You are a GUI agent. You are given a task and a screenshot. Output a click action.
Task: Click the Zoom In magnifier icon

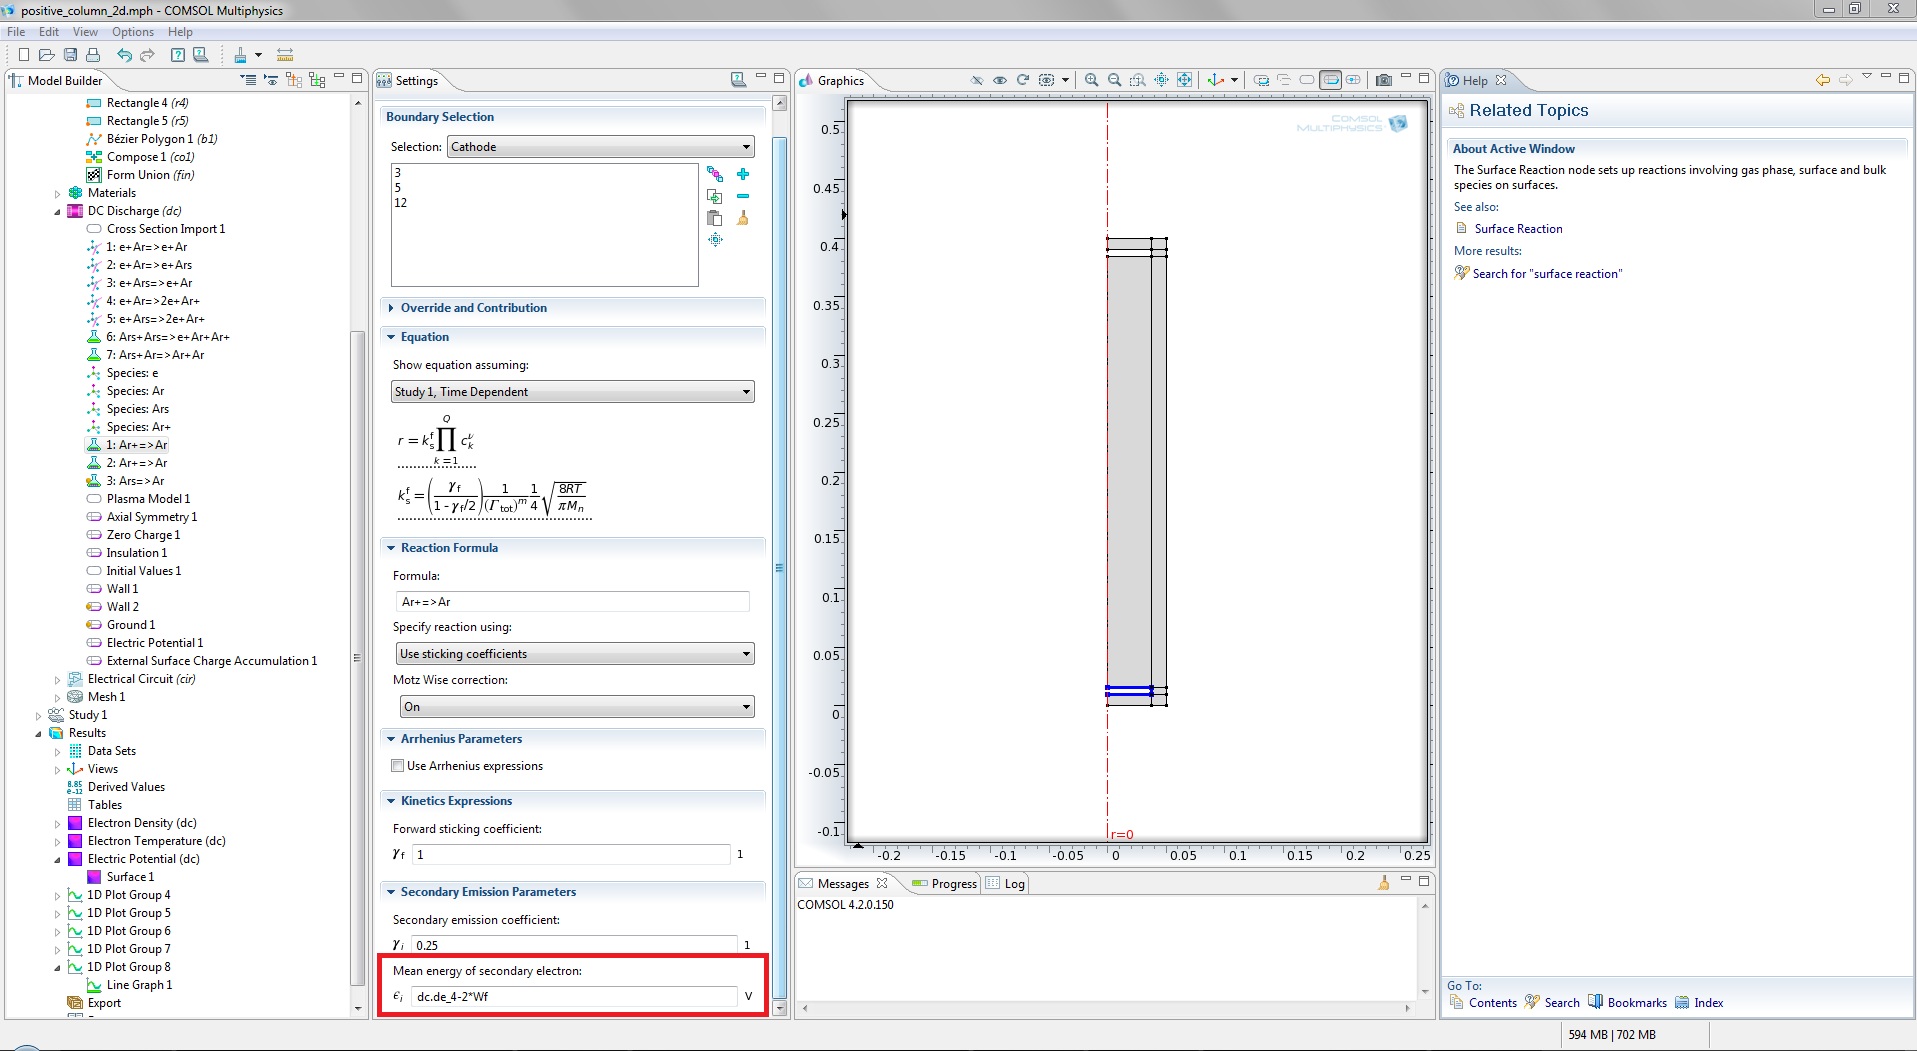pyautogui.click(x=1091, y=80)
